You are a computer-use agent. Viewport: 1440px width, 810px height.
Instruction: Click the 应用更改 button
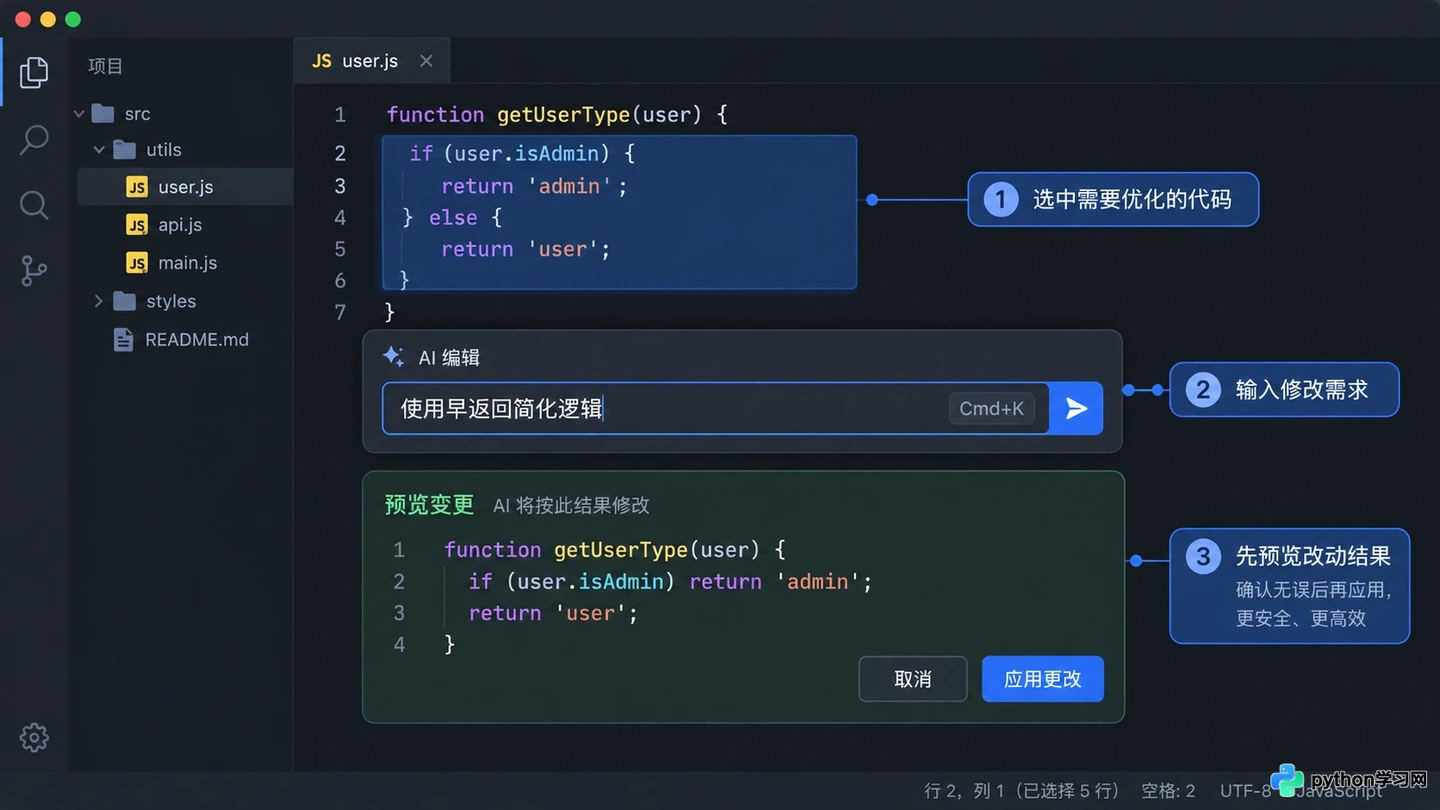click(1043, 679)
